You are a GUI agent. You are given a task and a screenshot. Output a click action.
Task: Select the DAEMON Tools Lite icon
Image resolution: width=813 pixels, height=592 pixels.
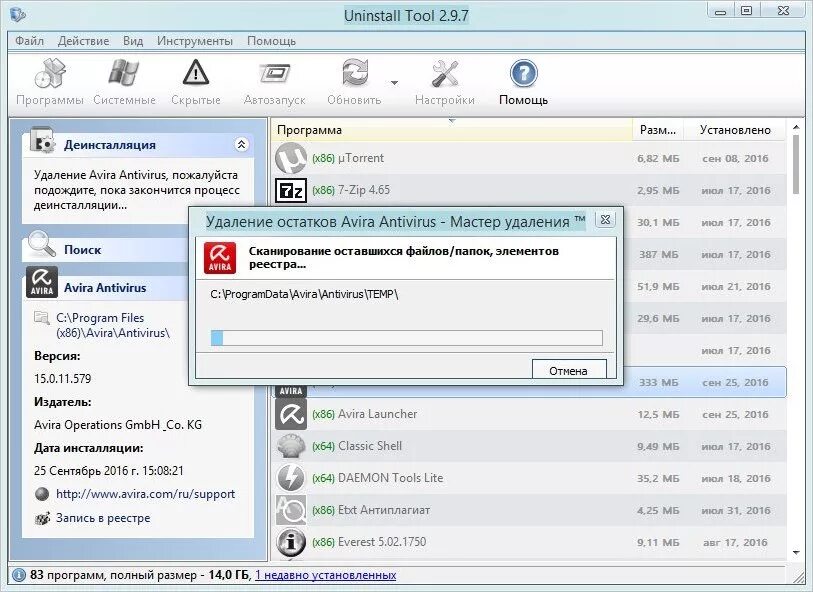(x=291, y=478)
